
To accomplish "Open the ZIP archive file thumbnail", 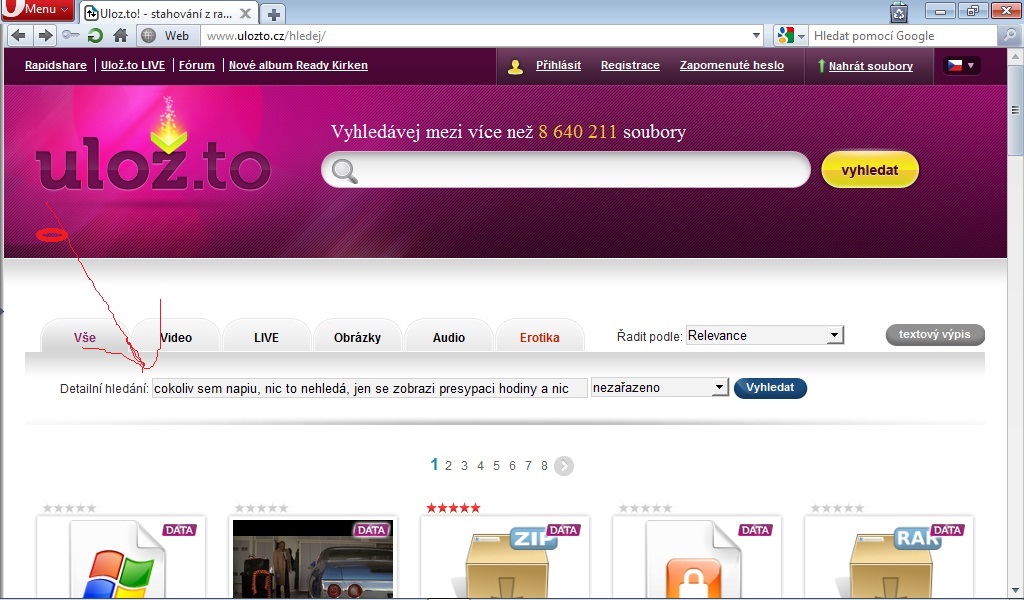I will point(505,559).
